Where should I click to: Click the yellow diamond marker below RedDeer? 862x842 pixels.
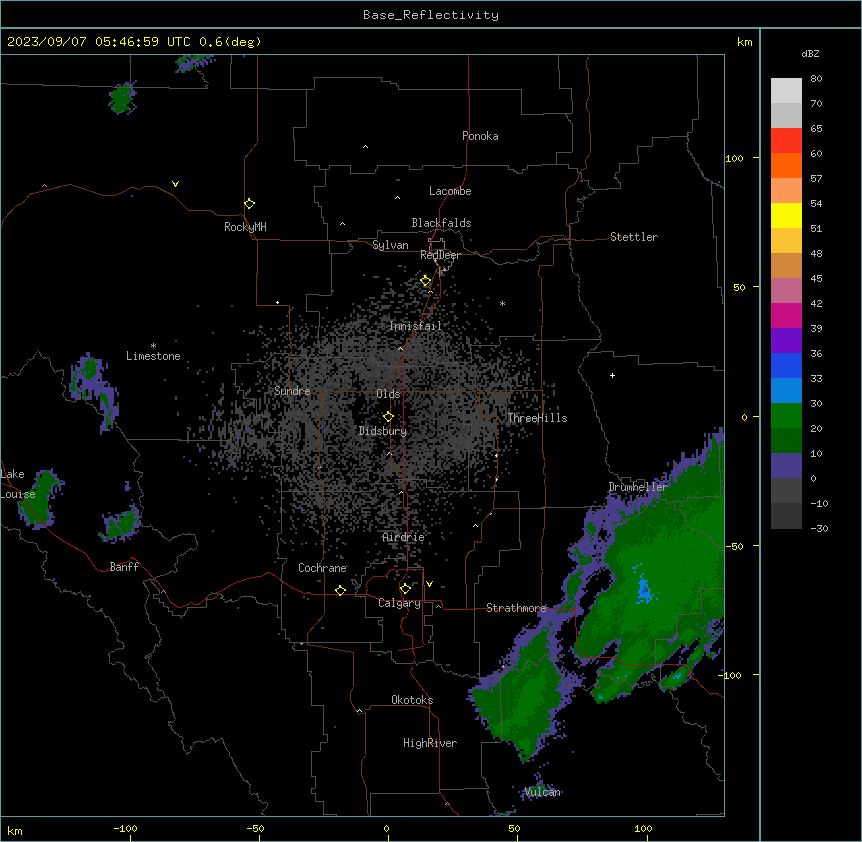pyautogui.click(x=426, y=281)
